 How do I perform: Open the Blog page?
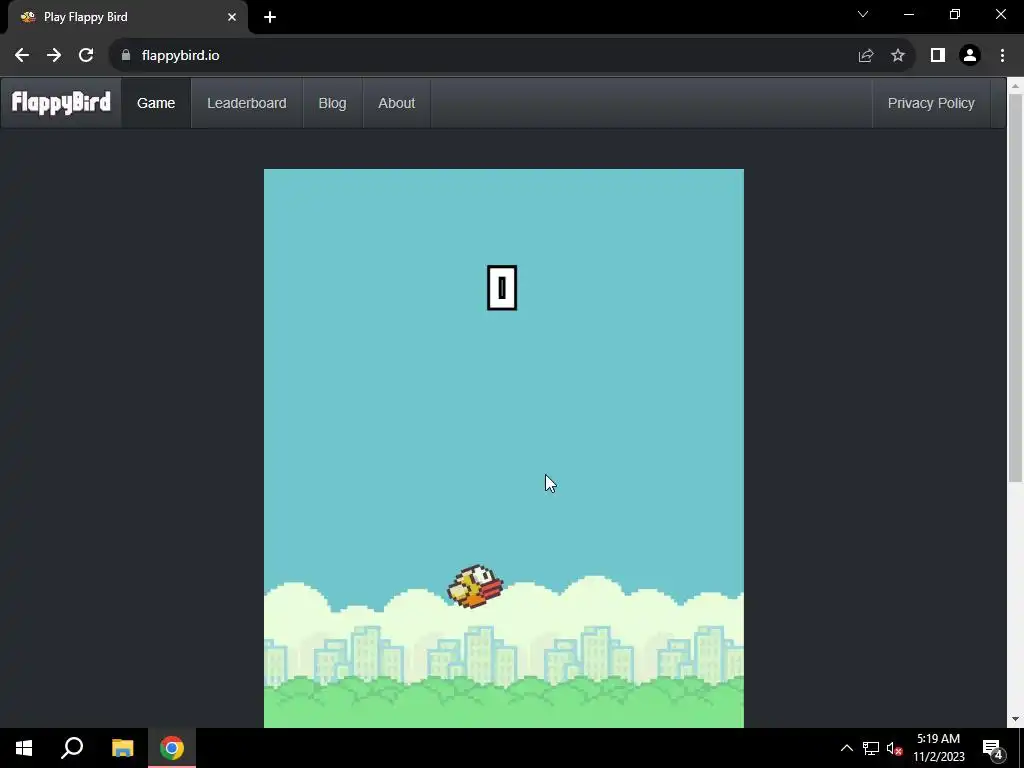click(332, 103)
